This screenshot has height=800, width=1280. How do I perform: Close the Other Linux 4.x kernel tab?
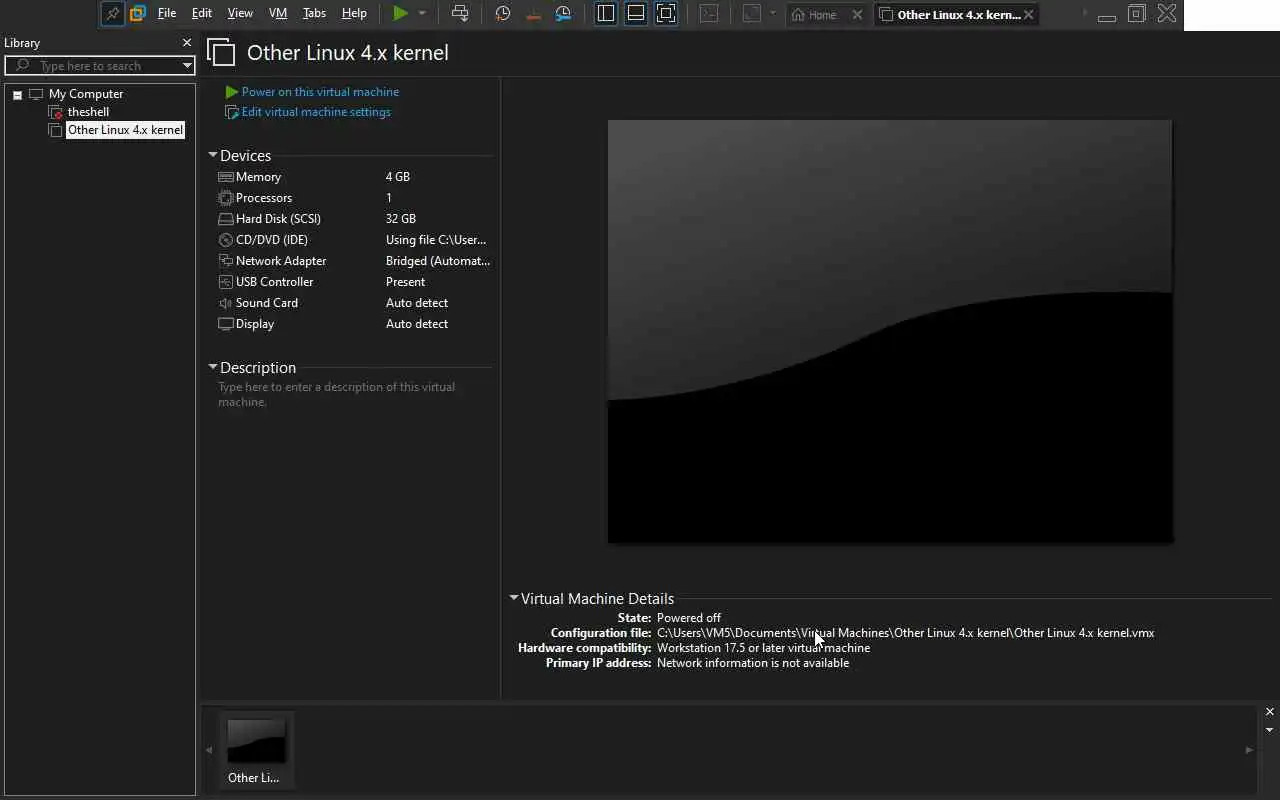pos(1028,15)
